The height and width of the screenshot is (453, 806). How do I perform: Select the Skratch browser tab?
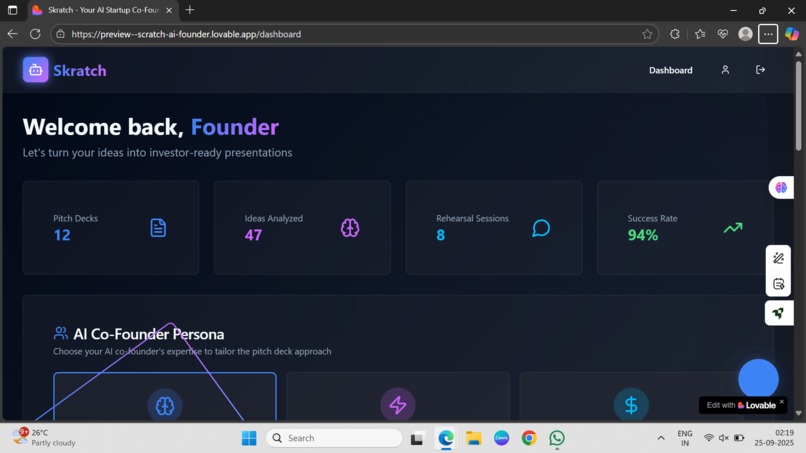tap(103, 10)
